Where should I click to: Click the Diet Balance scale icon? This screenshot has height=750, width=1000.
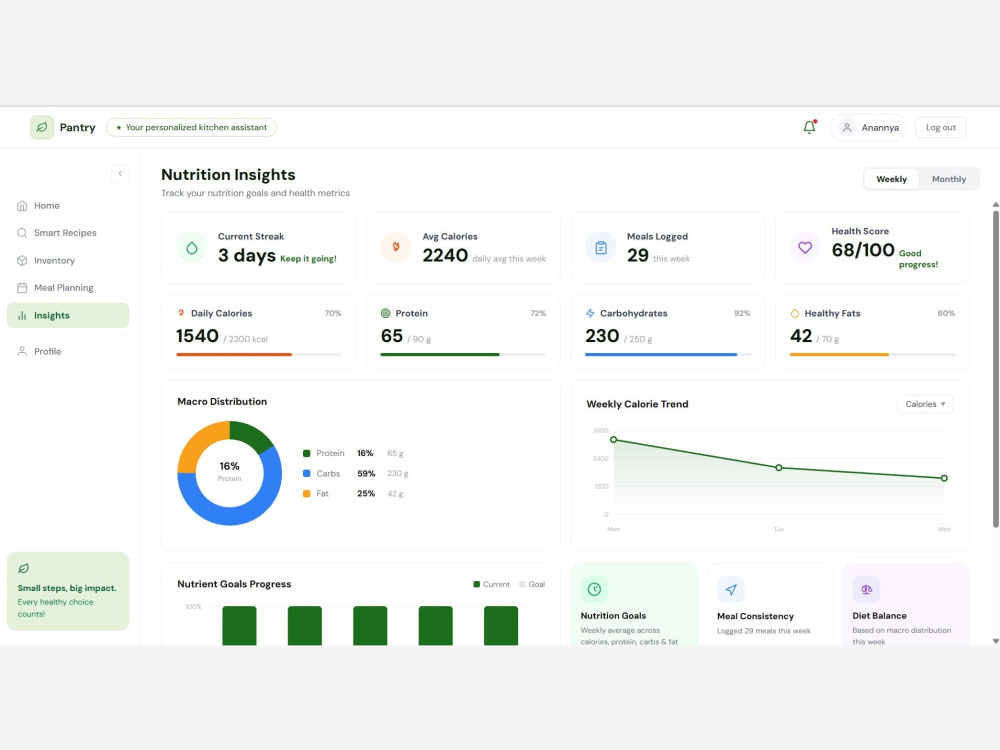[866, 589]
